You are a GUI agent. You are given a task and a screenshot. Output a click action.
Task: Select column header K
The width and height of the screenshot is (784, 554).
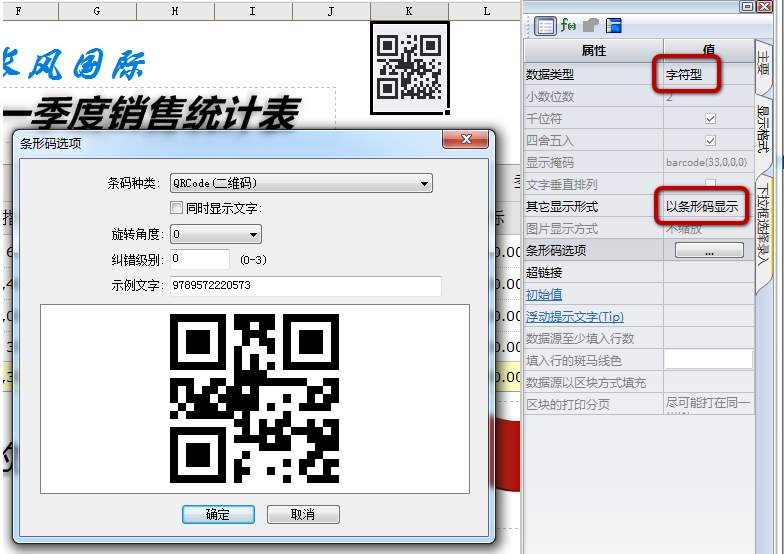point(409,10)
